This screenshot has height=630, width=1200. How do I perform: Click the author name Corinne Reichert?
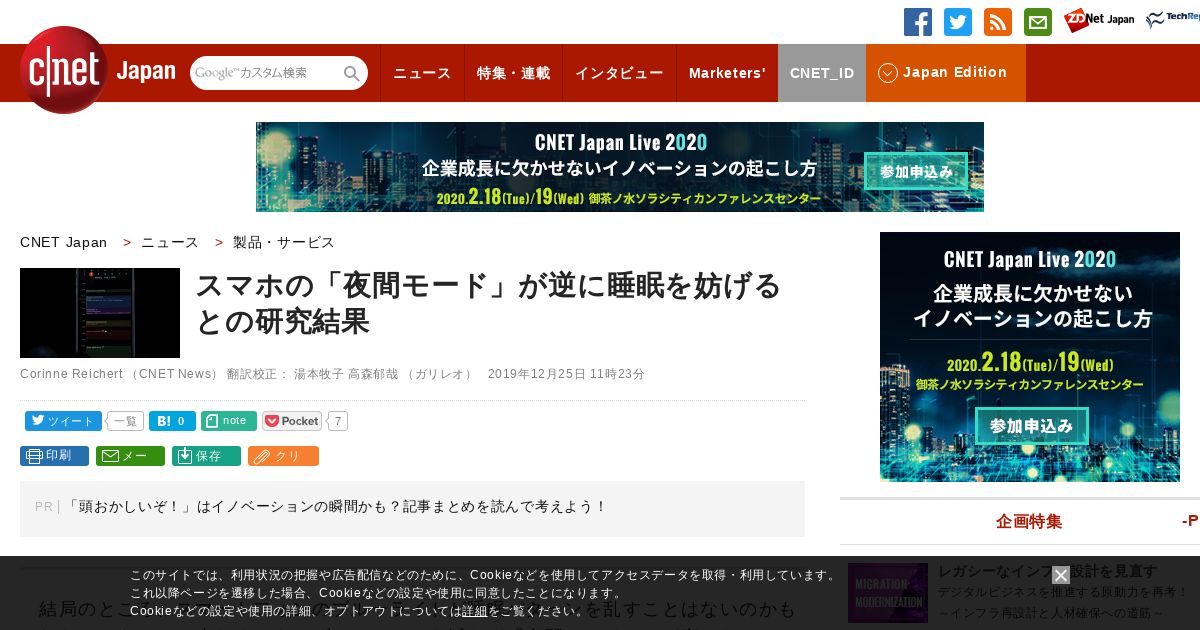(72, 374)
